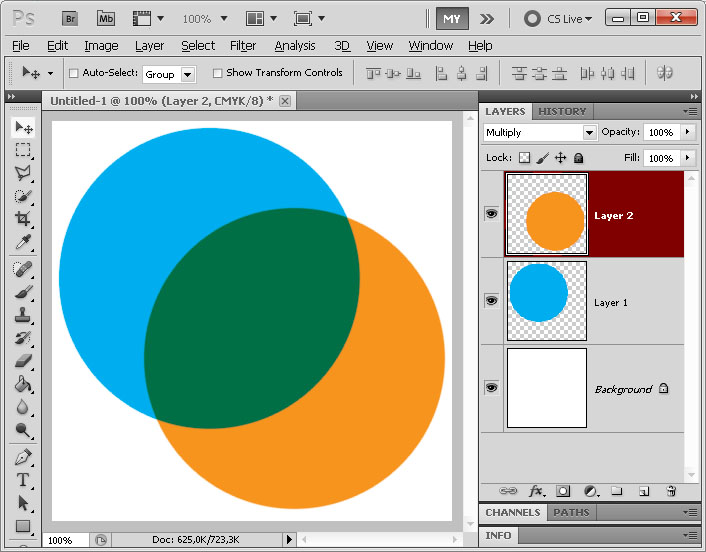Open the Multiply blend mode dropdown
Screen dimensions: 706x552
pyautogui.click(x=540, y=132)
